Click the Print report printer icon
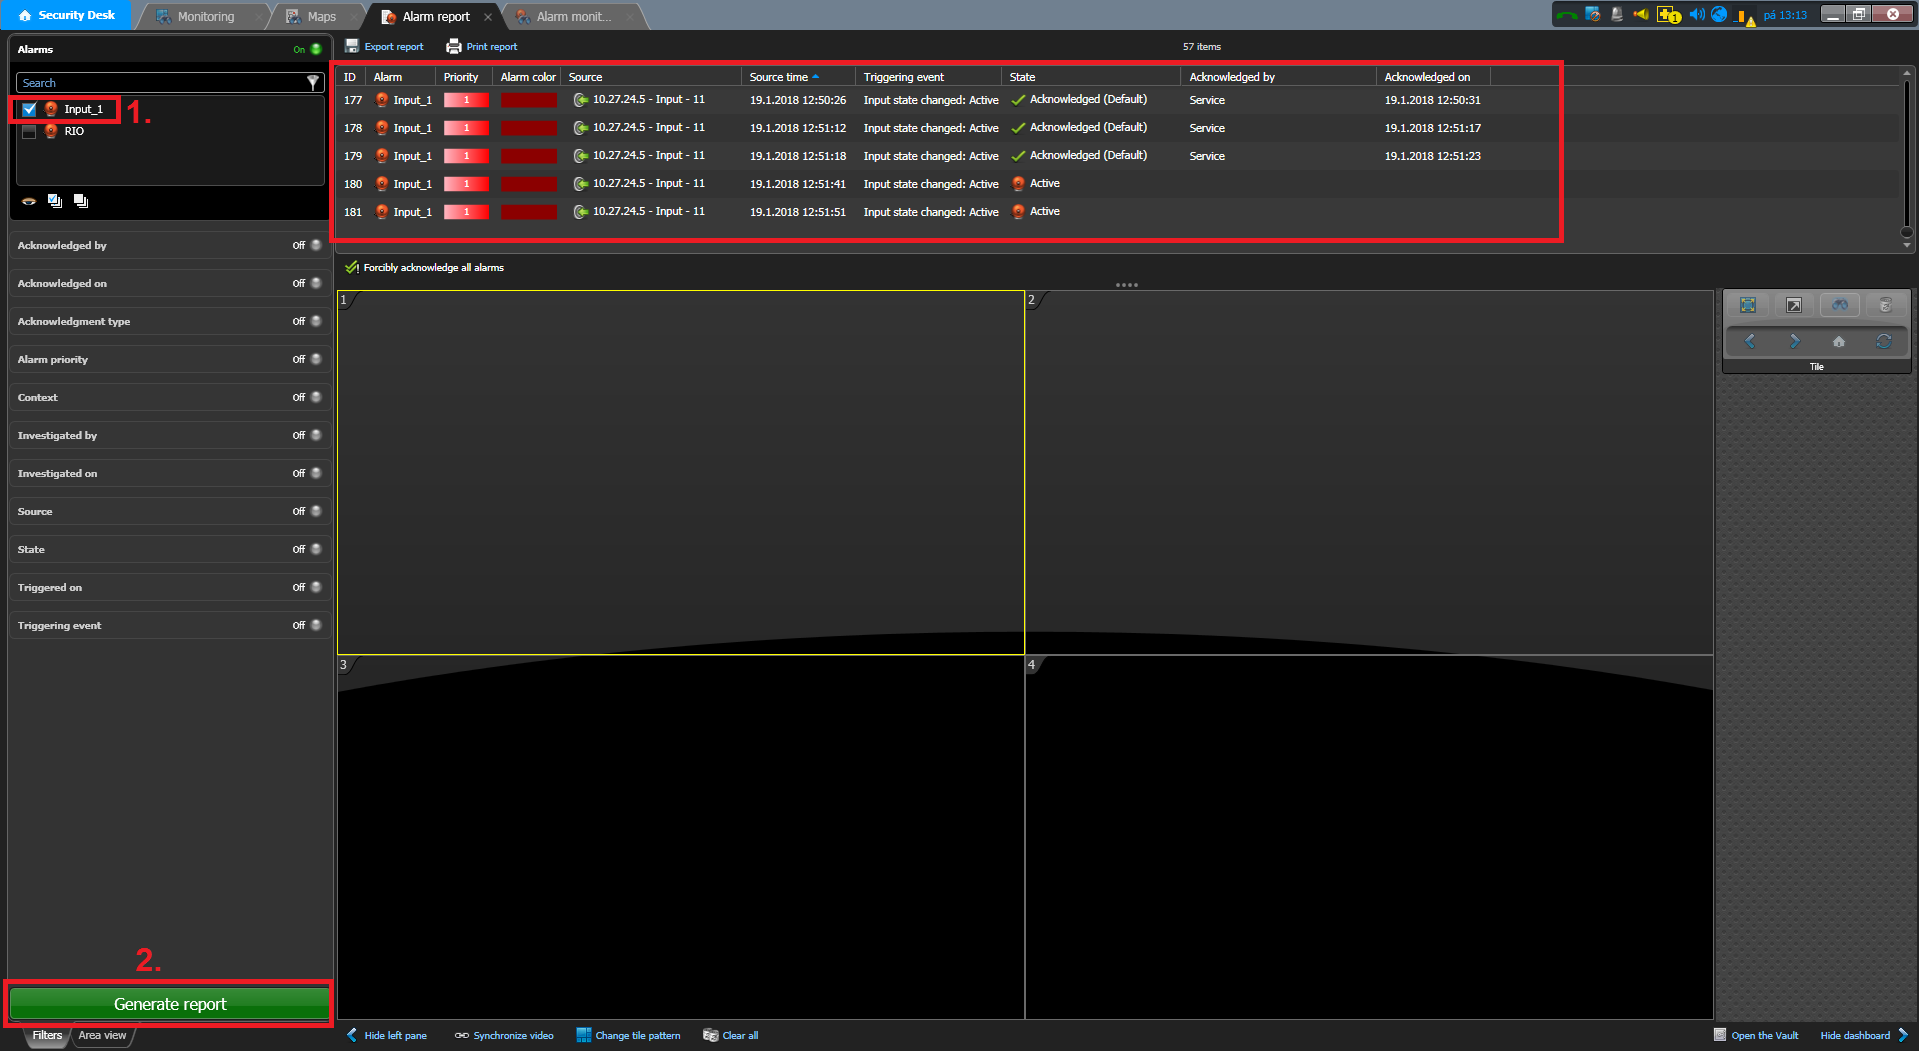This screenshot has width=1919, height=1051. click(454, 46)
